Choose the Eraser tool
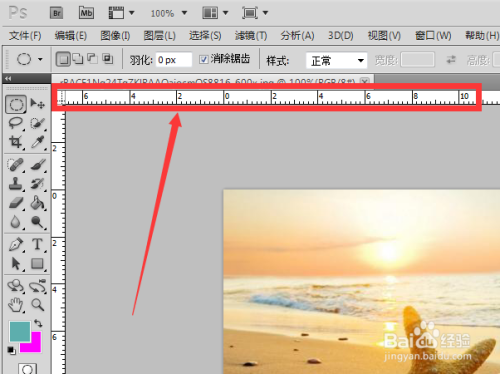The image size is (500, 374). [15, 203]
